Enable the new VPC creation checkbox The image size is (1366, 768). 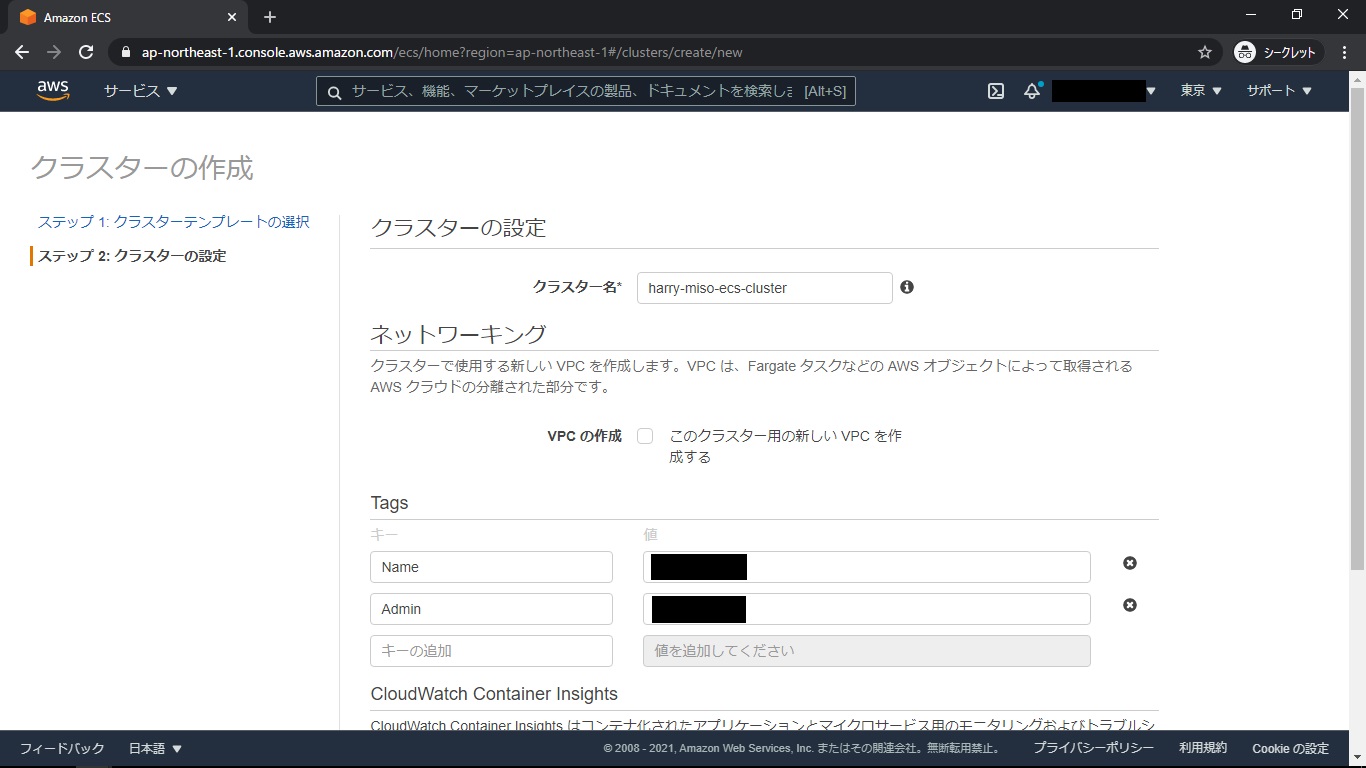[x=645, y=436]
